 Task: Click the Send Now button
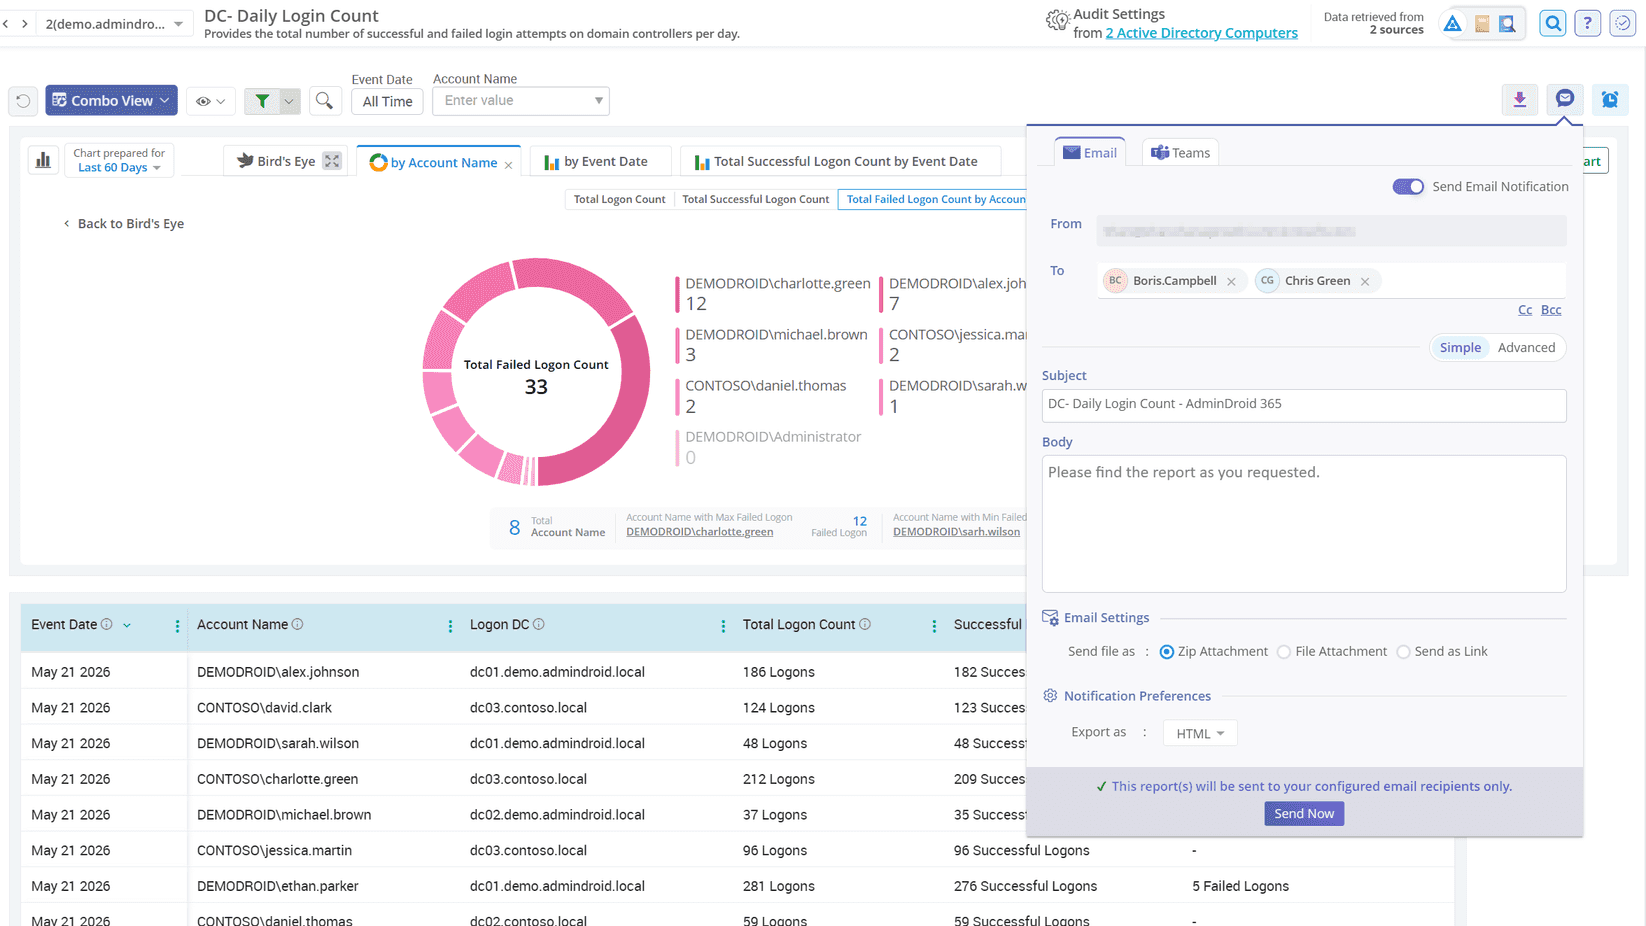[x=1303, y=813]
